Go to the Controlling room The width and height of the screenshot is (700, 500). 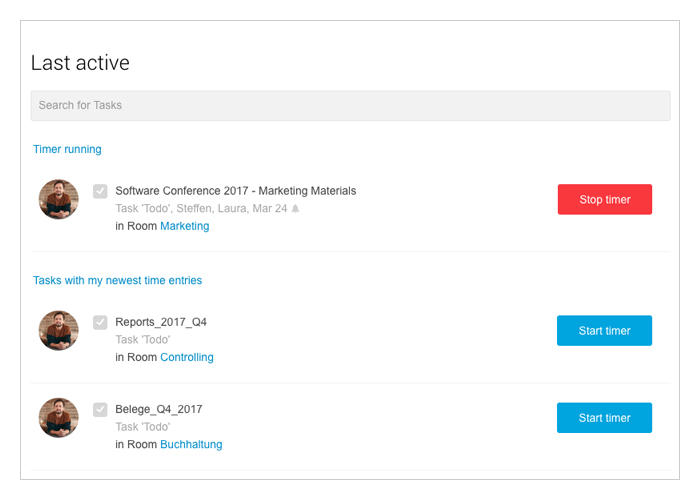tap(187, 357)
